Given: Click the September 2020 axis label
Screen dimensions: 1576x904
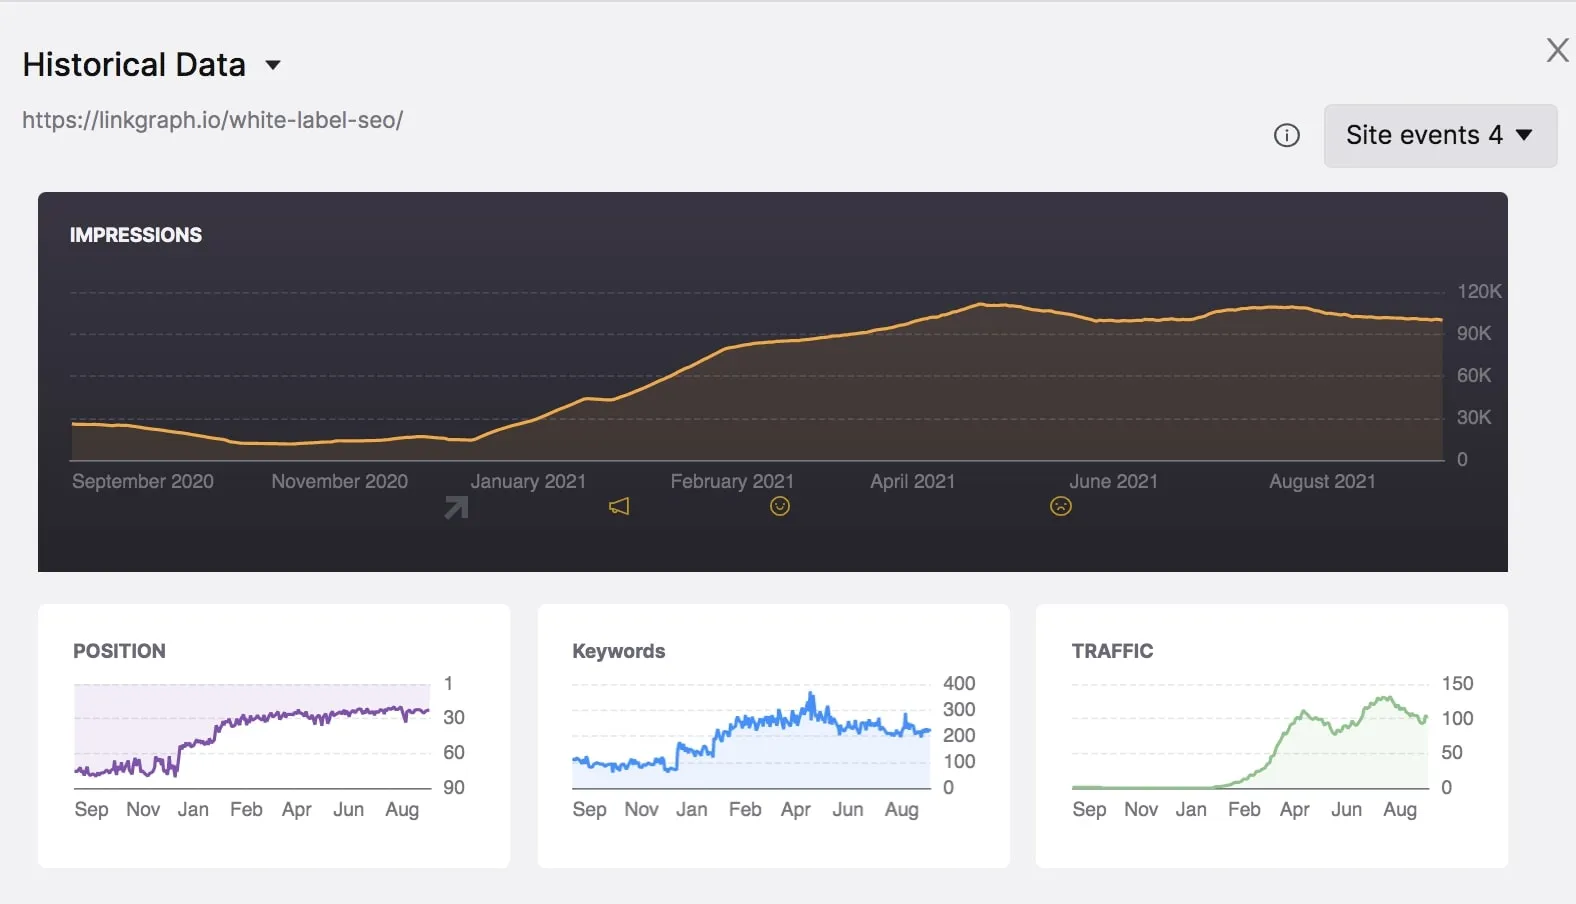Looking at the screenshot, I should coord(143,481).
